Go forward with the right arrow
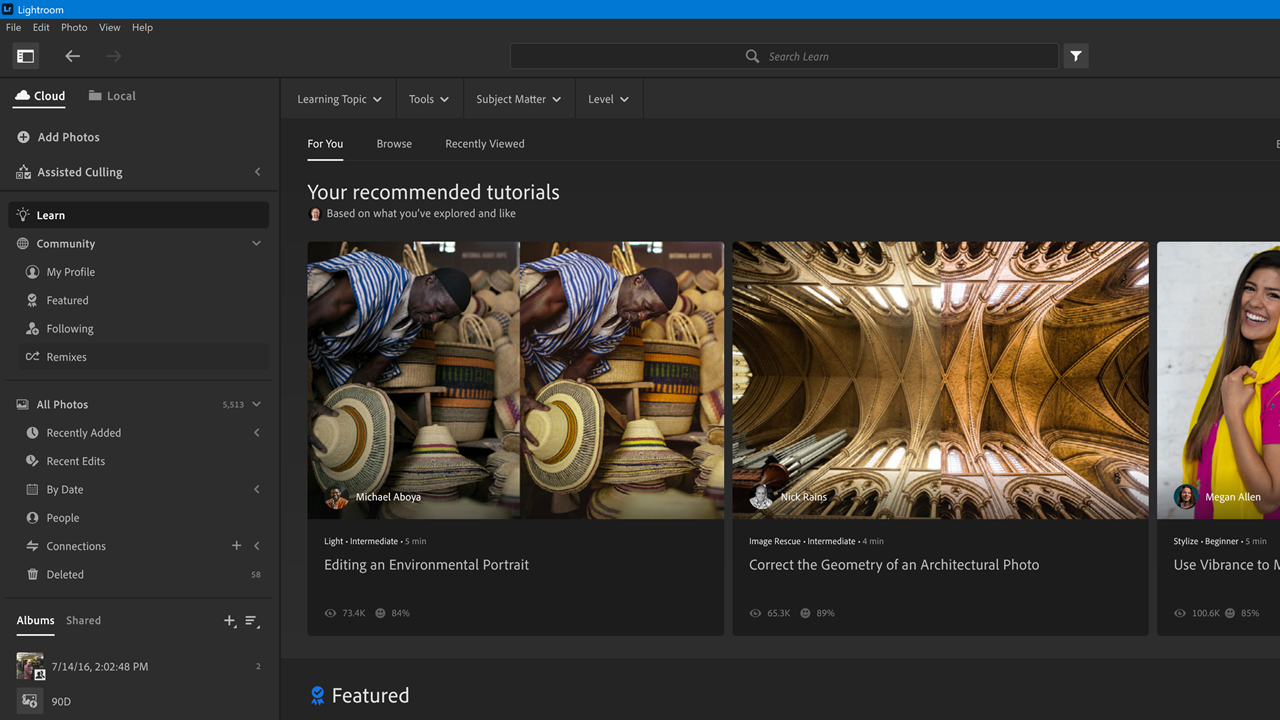Screen dimensions: 1280x720 (x=114, y=57)
